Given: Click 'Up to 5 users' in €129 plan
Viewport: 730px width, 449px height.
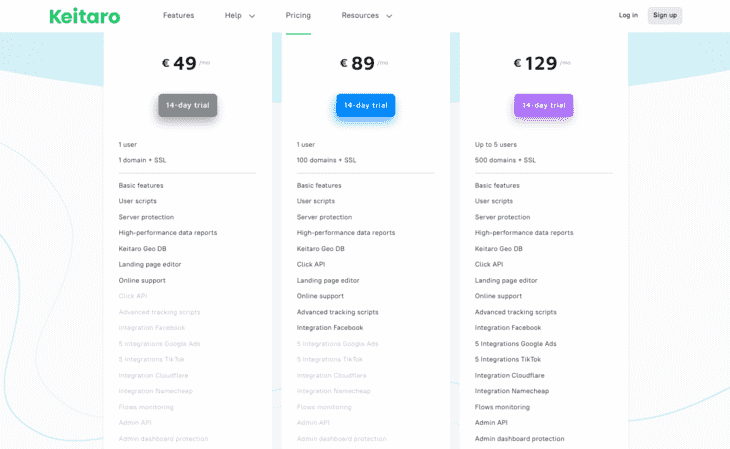Looking at the screenshot, I should pos(496,144).
